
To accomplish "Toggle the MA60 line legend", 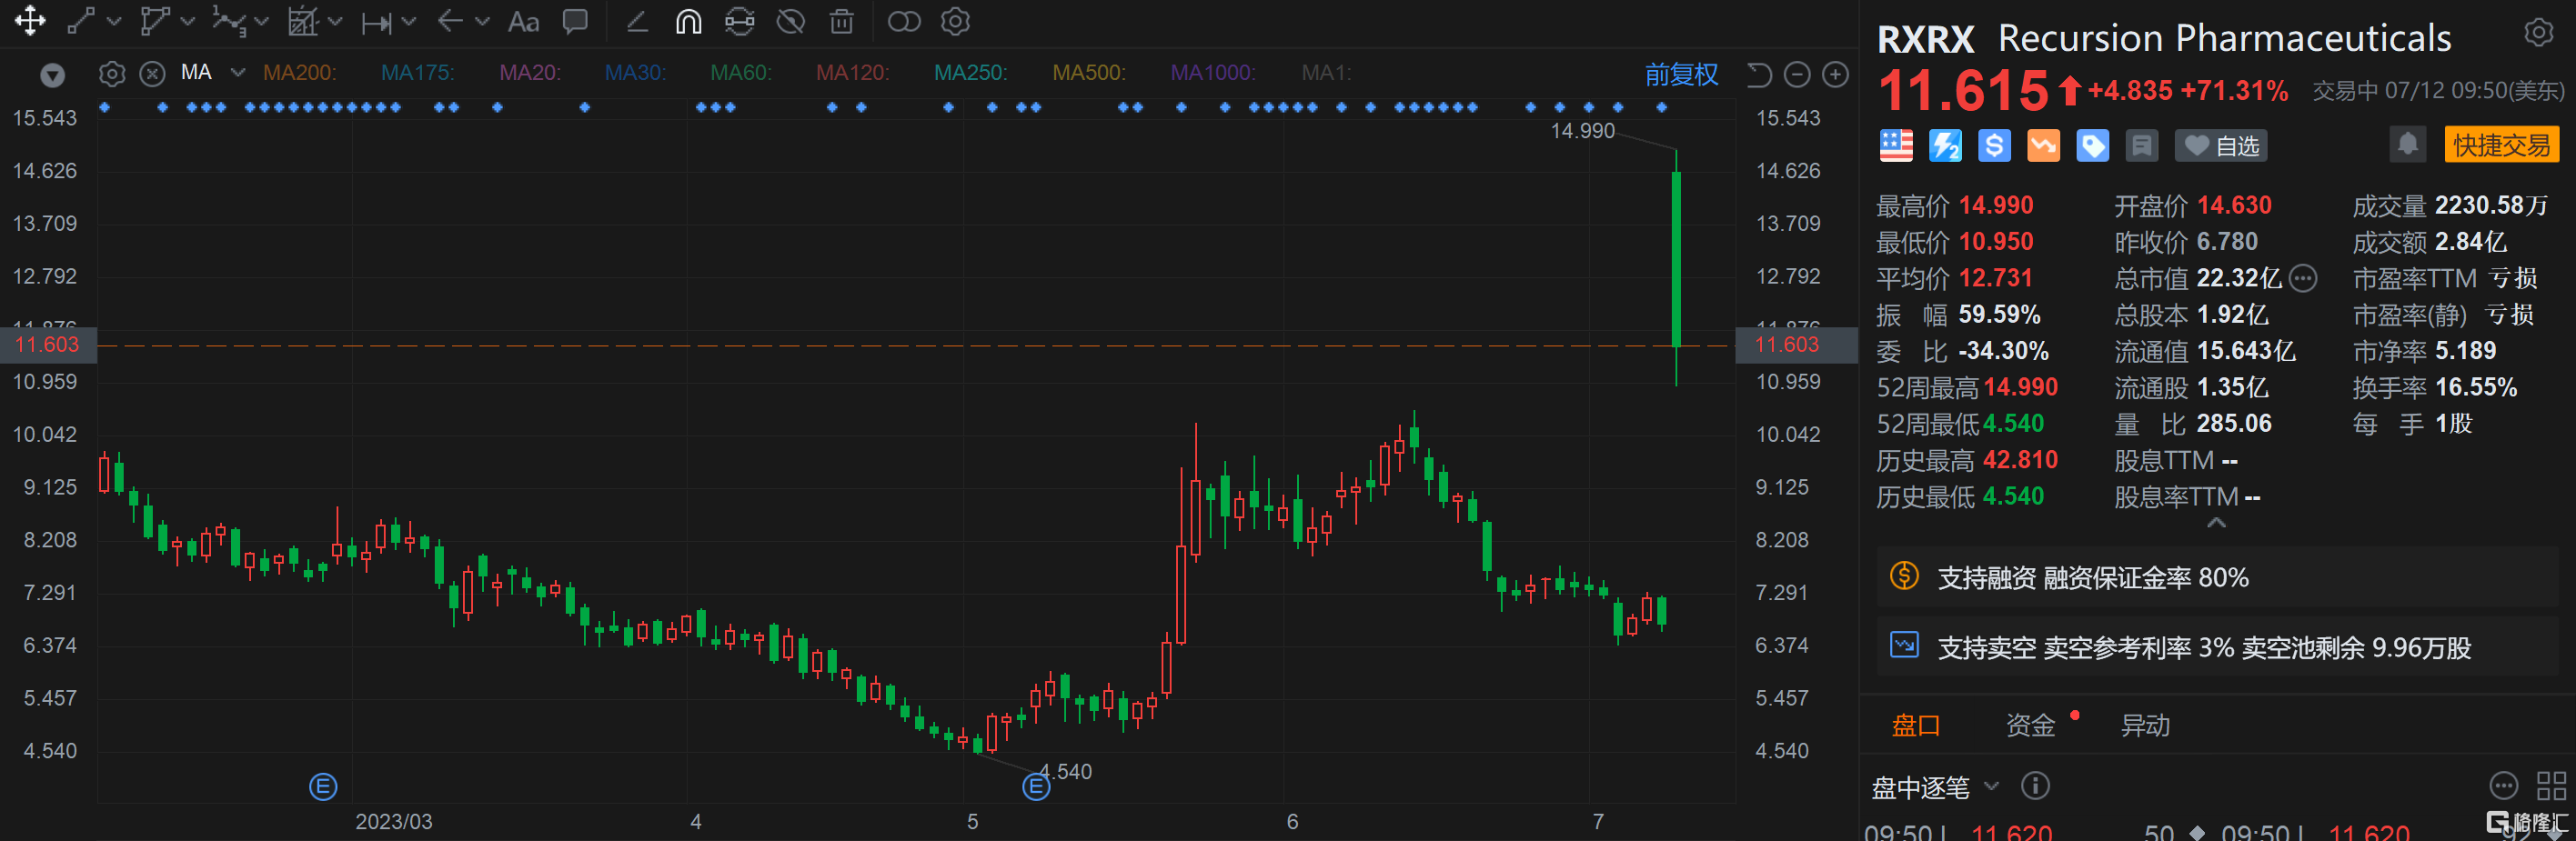I will [741, 73].
